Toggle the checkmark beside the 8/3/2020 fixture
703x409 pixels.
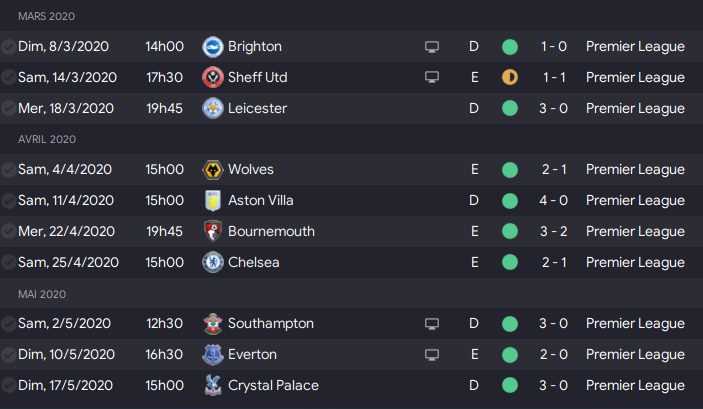[x=9, y=47]
